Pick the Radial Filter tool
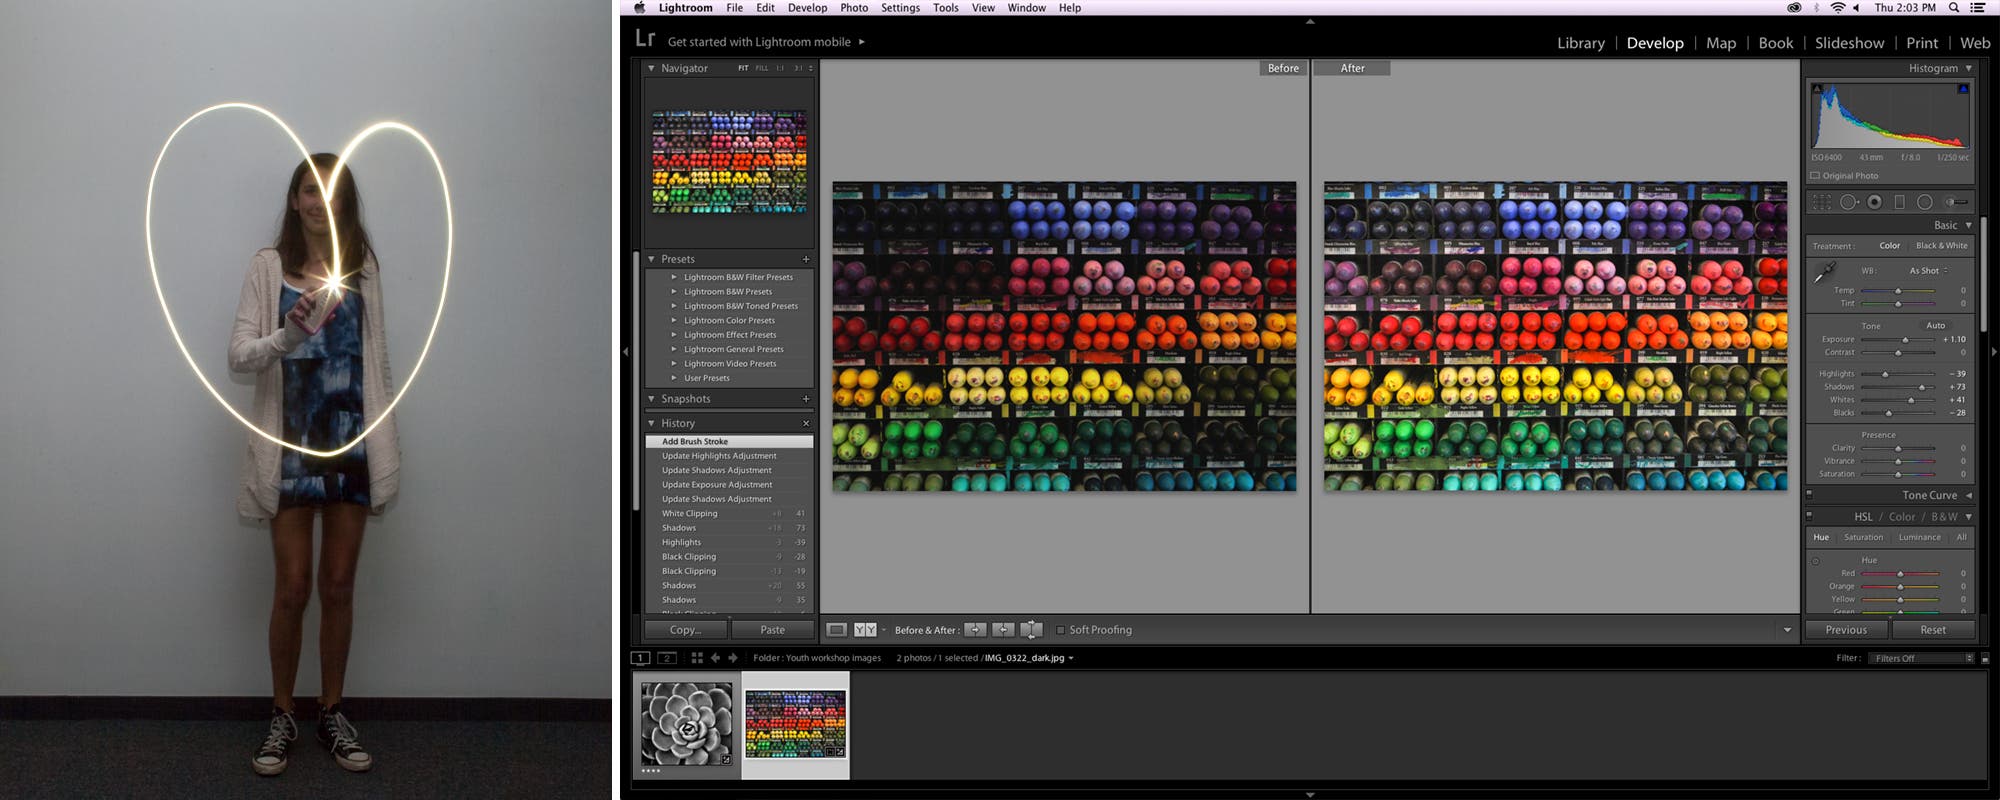Screen dimensions: 2000x800 [1924, 202]
